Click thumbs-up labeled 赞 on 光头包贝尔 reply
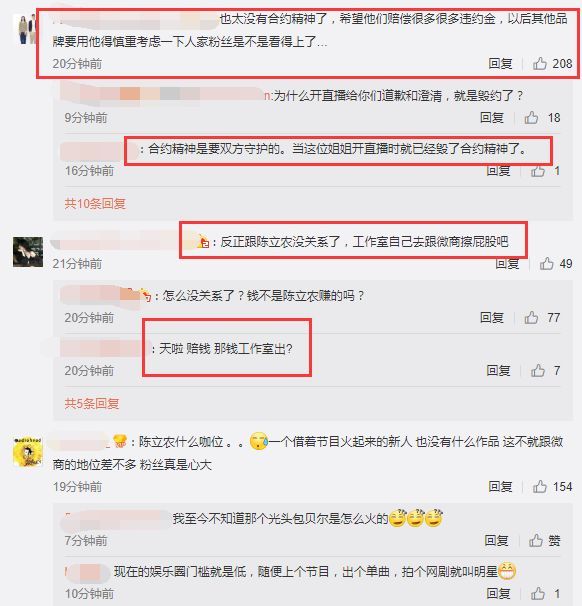This screenshot has width=582, height=606. pyautogui.click(x=536, y=540)
